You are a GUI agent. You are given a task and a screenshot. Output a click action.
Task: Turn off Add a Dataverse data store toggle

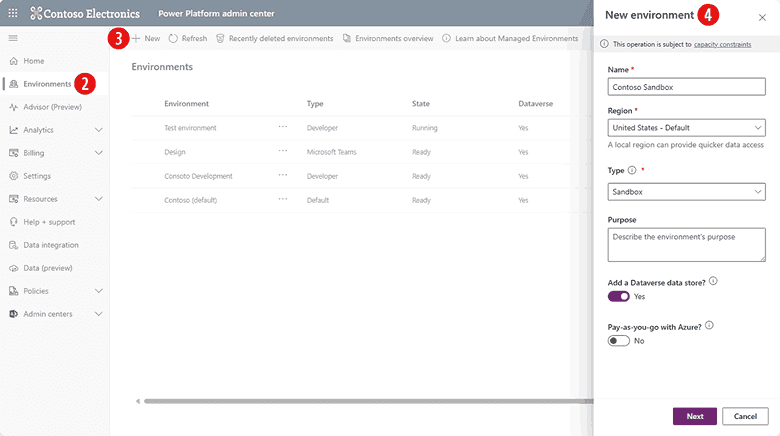point(618,297)
